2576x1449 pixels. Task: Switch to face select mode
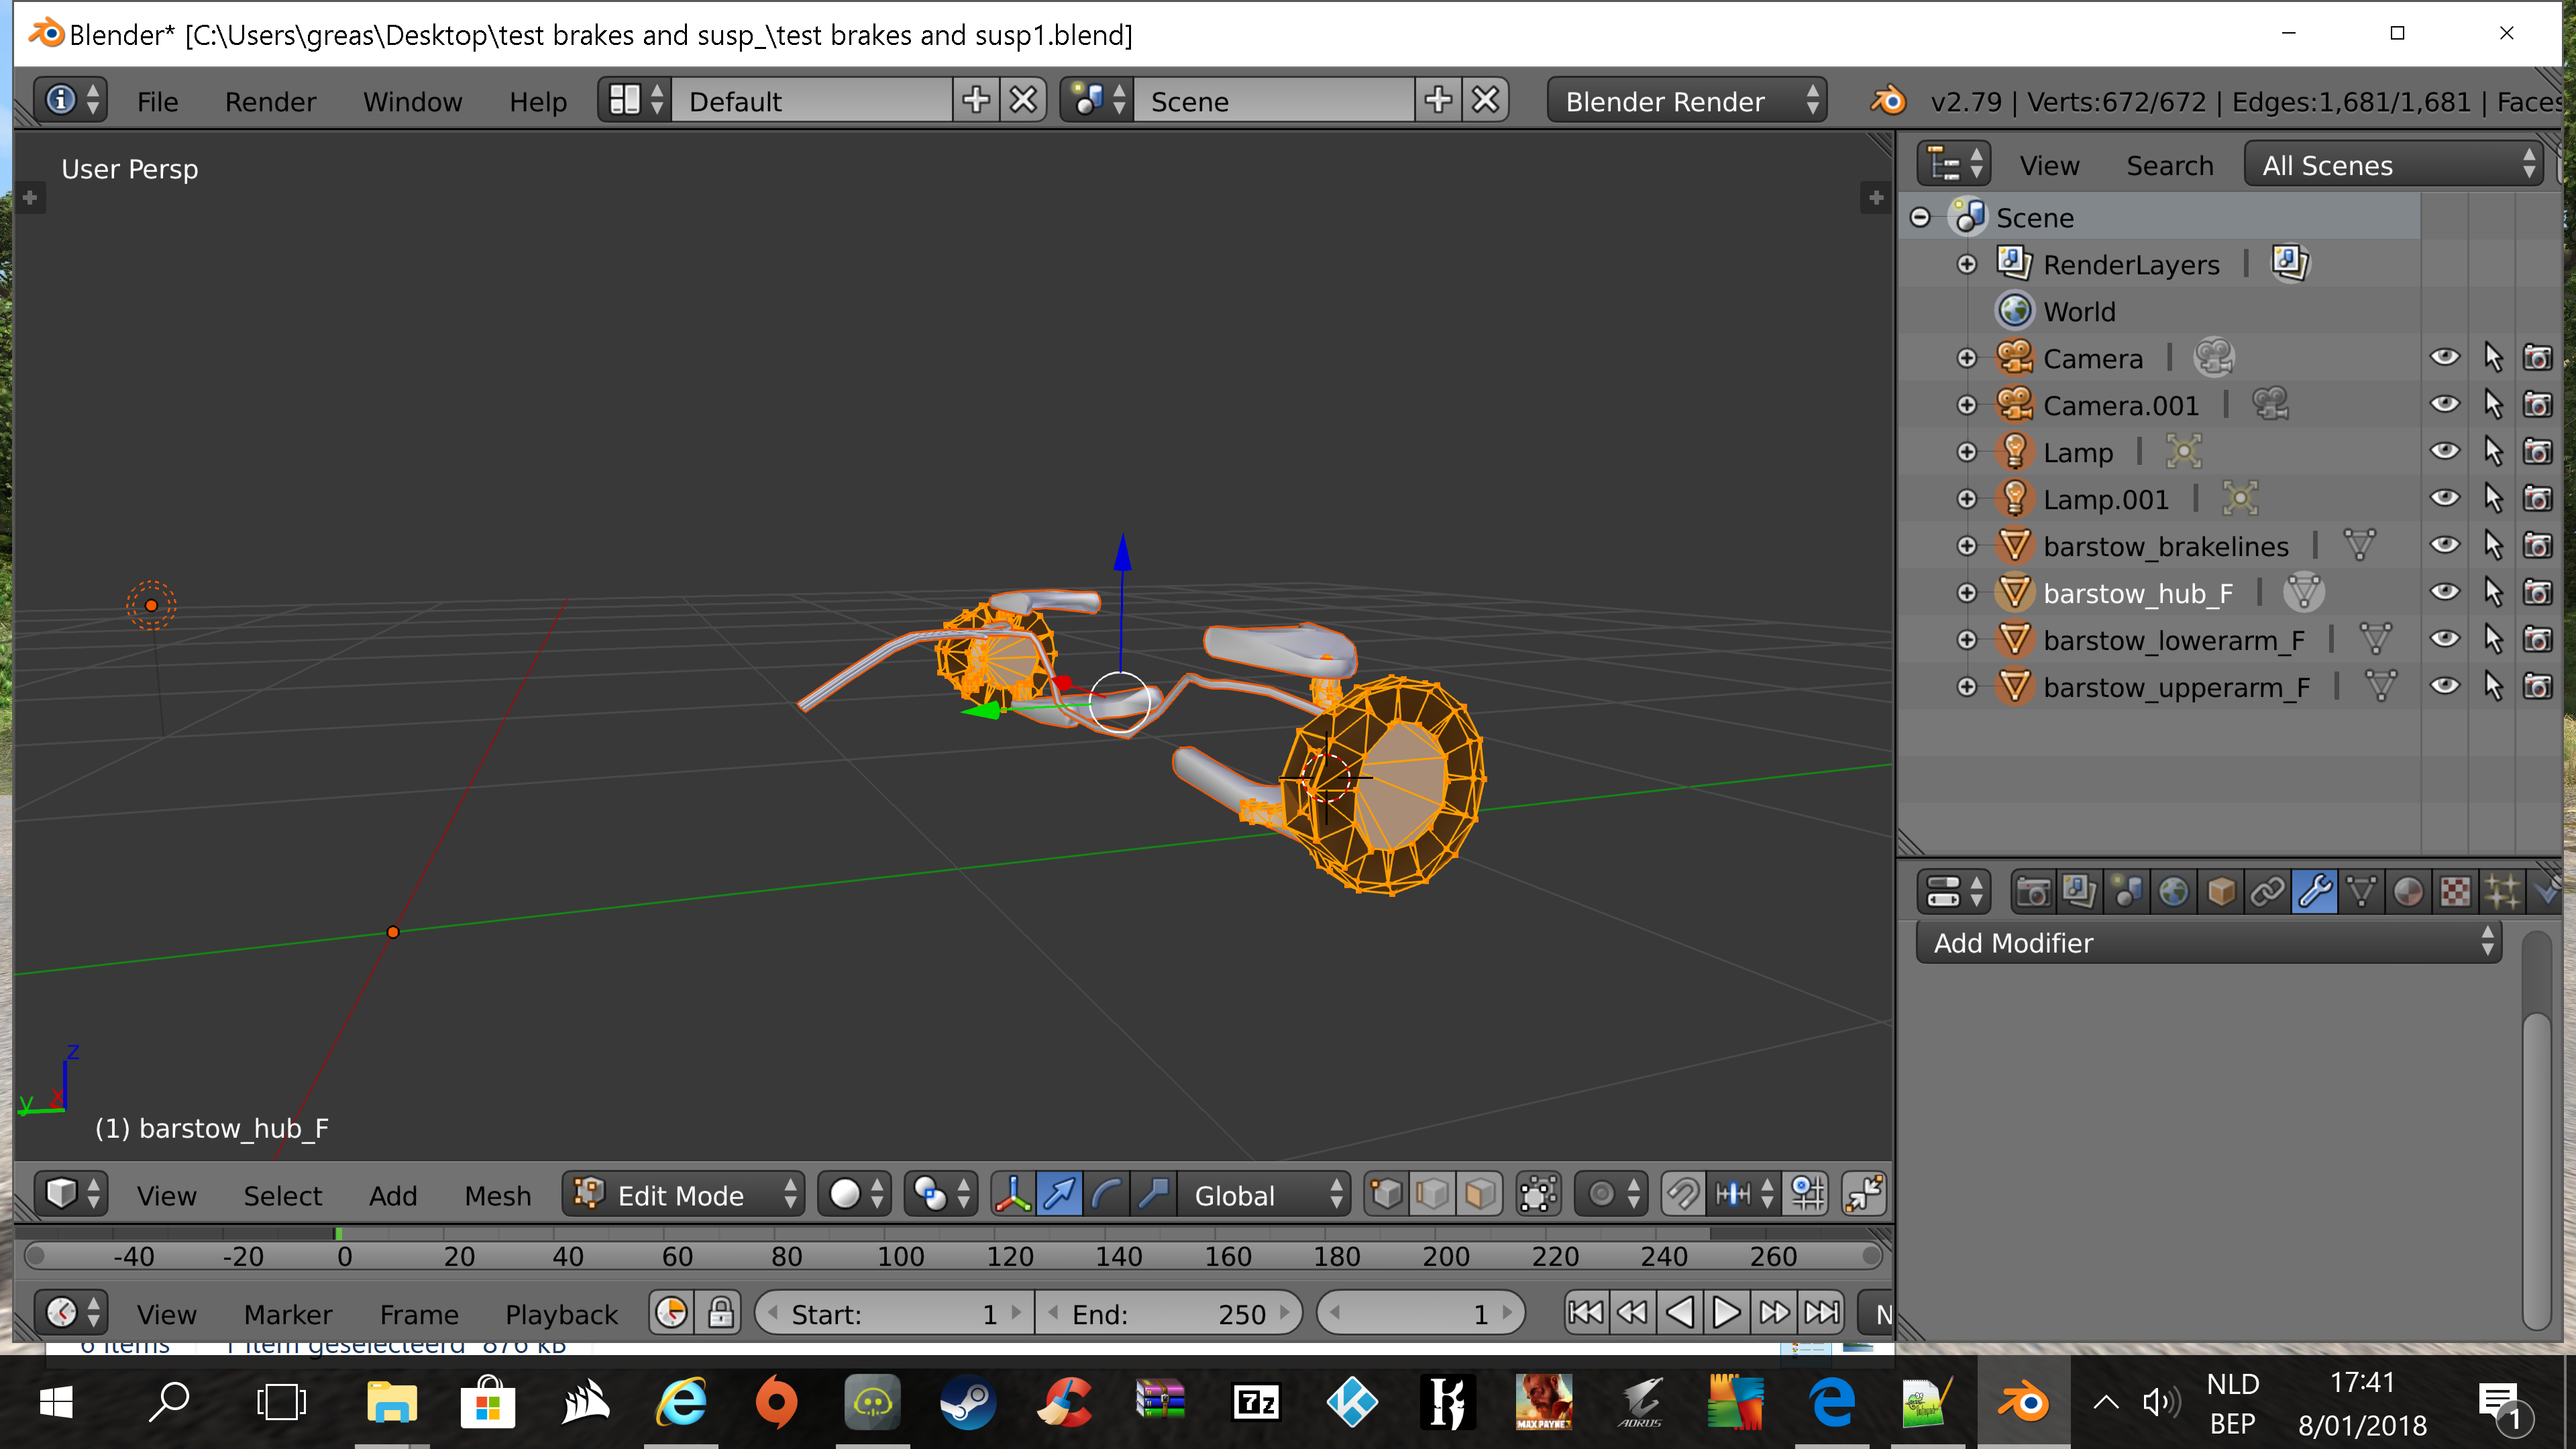click(x=1480, y=1194)
